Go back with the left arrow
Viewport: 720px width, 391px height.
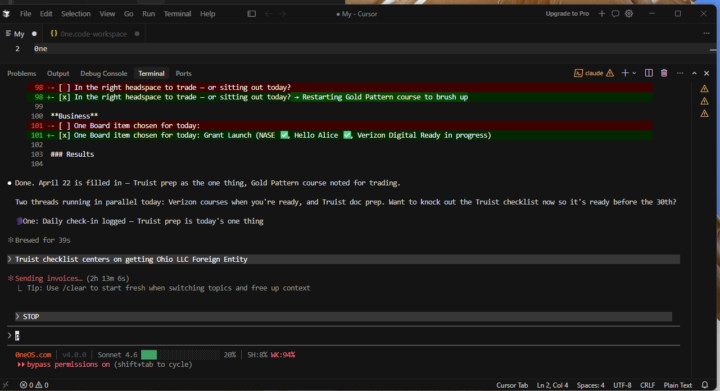(x=269, y=14)
